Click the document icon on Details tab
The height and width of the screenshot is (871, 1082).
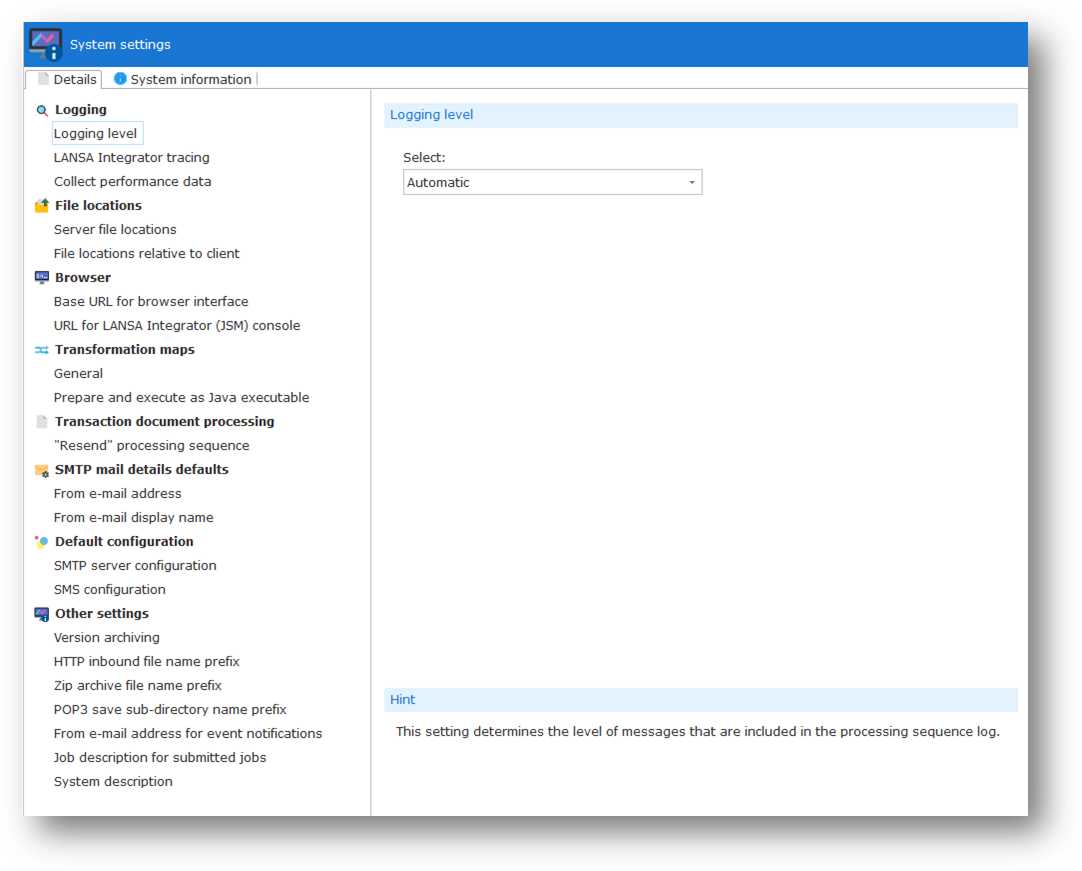(43, 79)
